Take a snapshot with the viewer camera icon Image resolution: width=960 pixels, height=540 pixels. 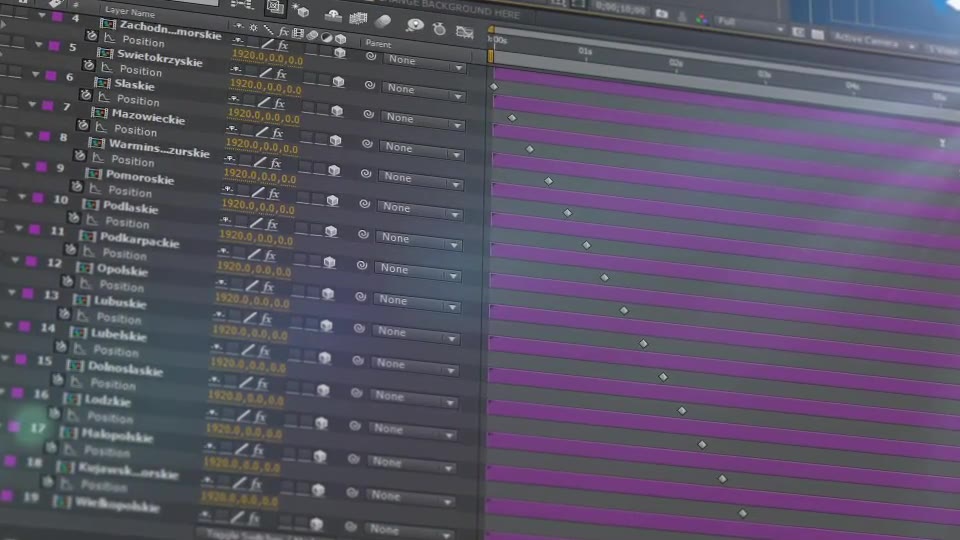tap(662, 13)
